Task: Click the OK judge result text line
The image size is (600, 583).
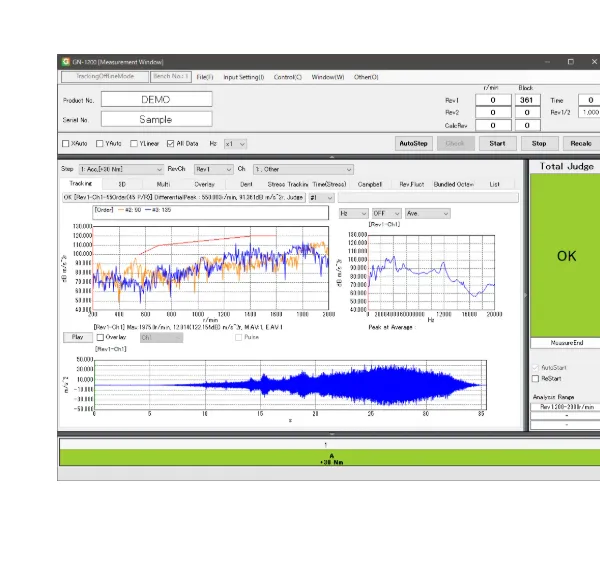Action: tap(184, 197)
